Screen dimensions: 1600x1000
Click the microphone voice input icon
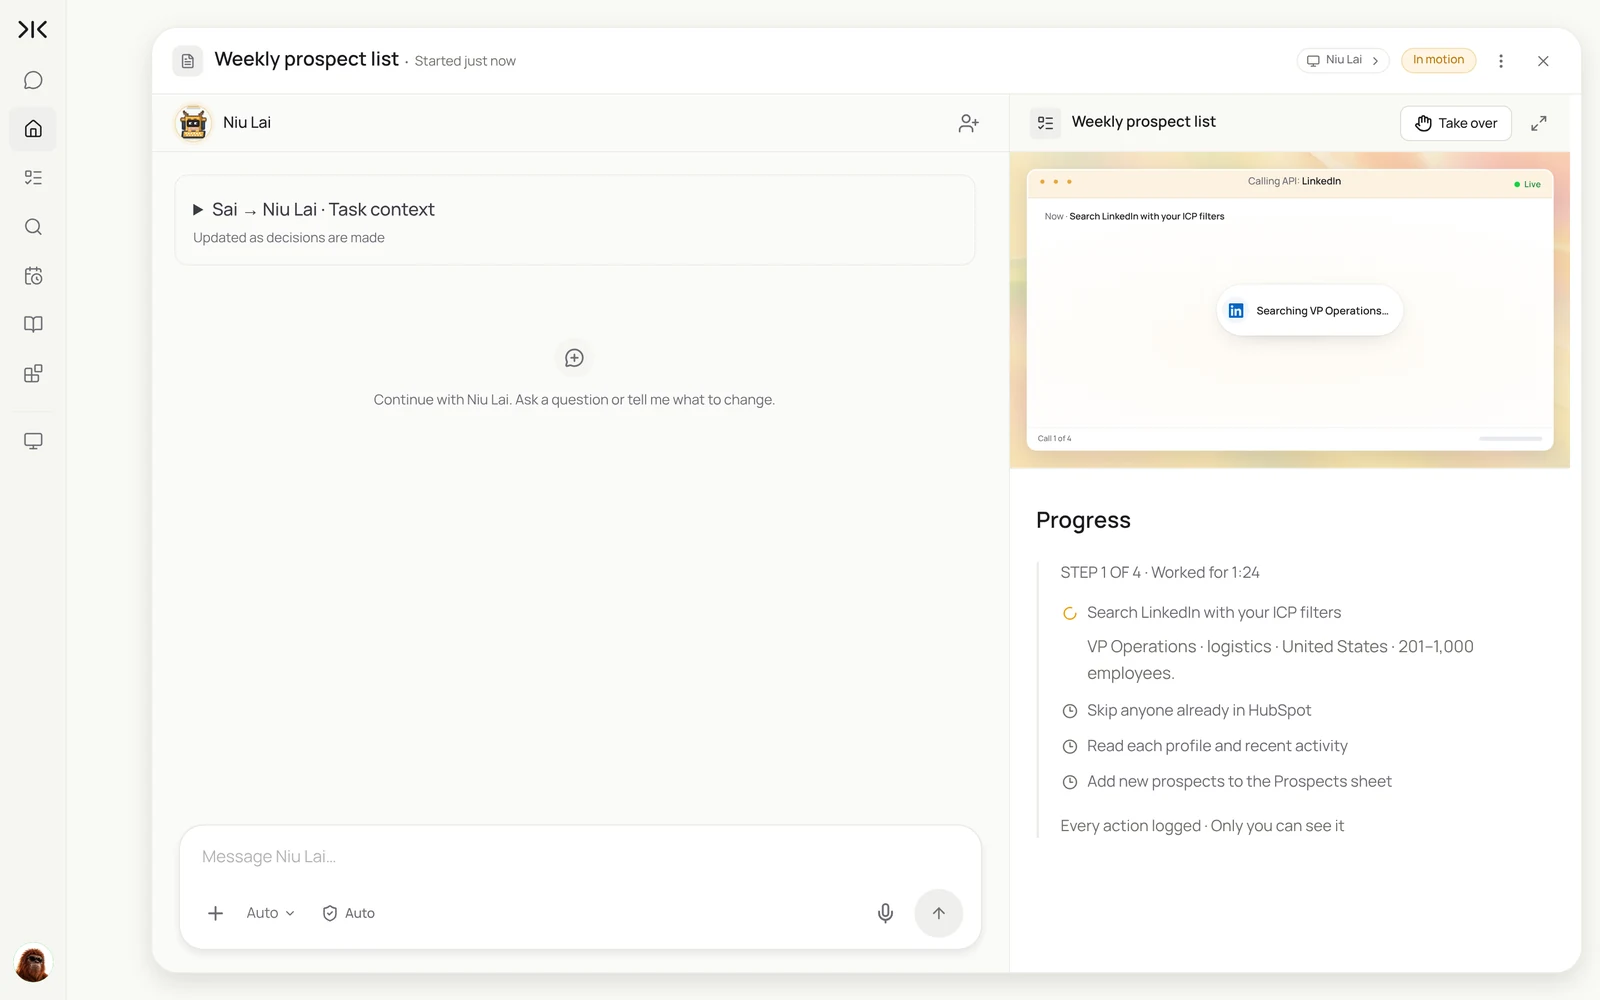(885, 913)
